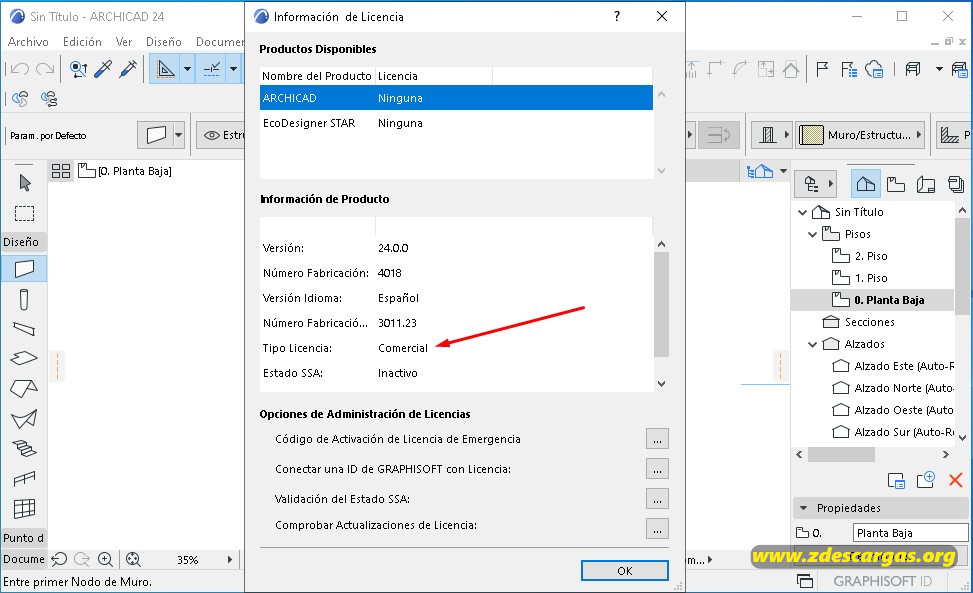Open Validación del Estado SSA button

[657, 499]
